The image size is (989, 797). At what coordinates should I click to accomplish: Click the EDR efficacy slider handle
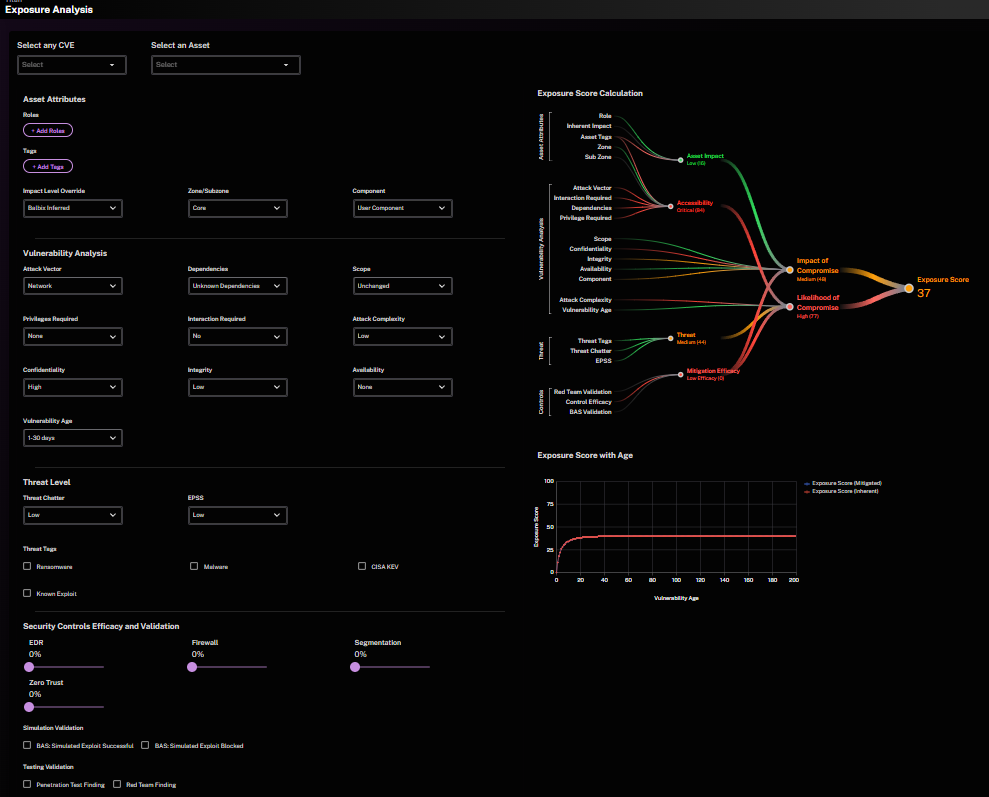29,666
